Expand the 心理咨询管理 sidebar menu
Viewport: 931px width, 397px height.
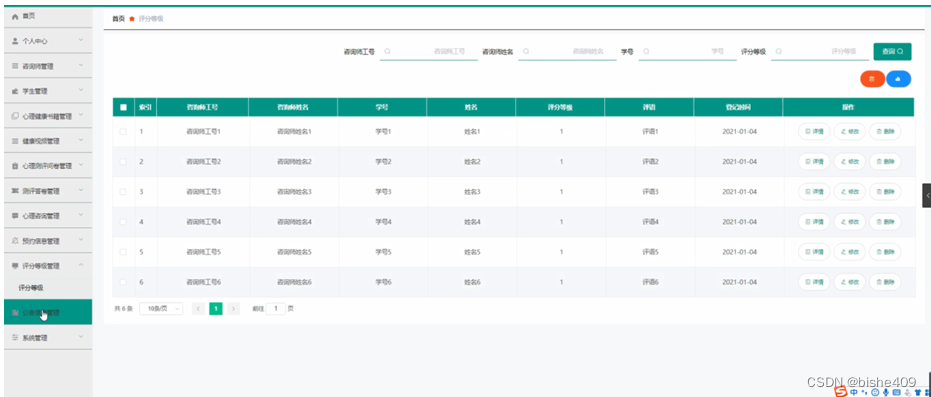tap(48, 215)
